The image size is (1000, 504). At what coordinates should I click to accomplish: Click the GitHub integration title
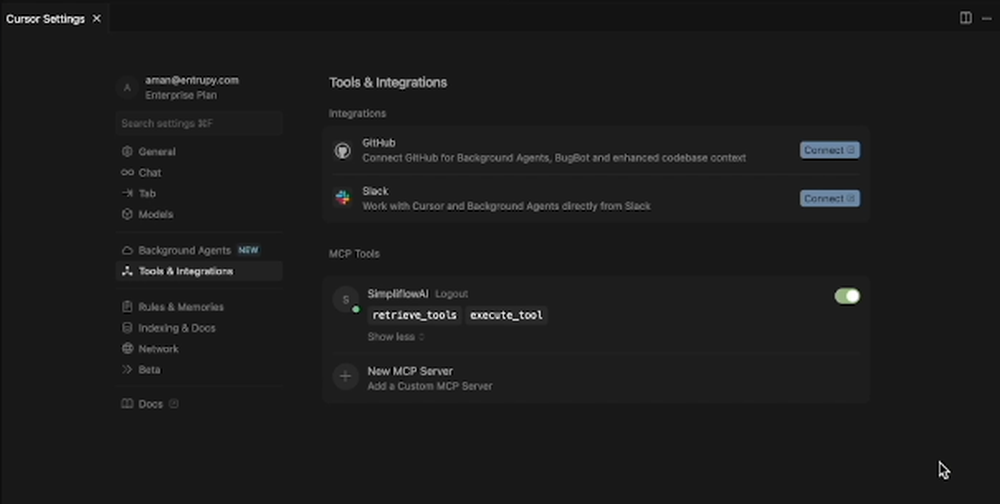[x=379, y=143]
